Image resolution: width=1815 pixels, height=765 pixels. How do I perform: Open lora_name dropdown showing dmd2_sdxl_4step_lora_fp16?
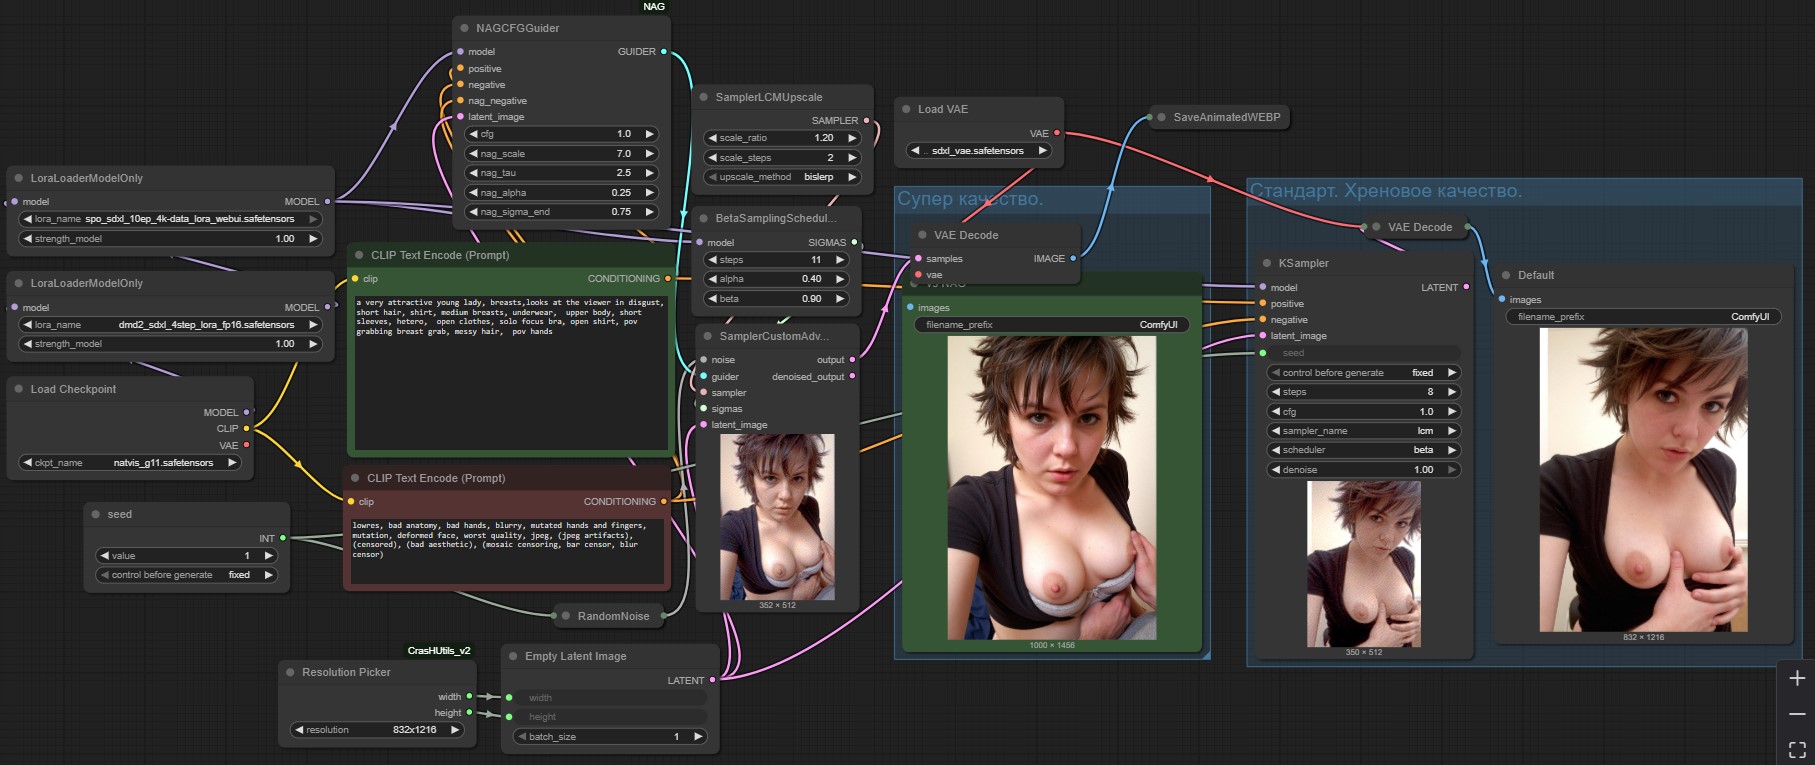point(171,325)
